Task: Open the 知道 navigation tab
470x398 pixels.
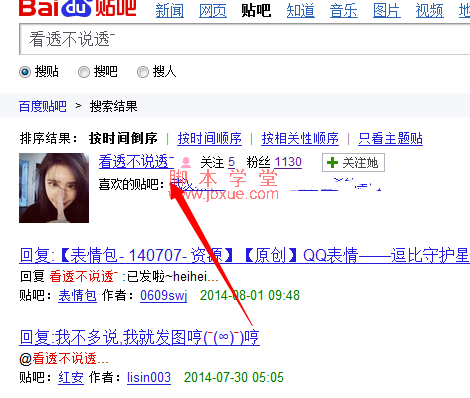Action: coord(300,11)
